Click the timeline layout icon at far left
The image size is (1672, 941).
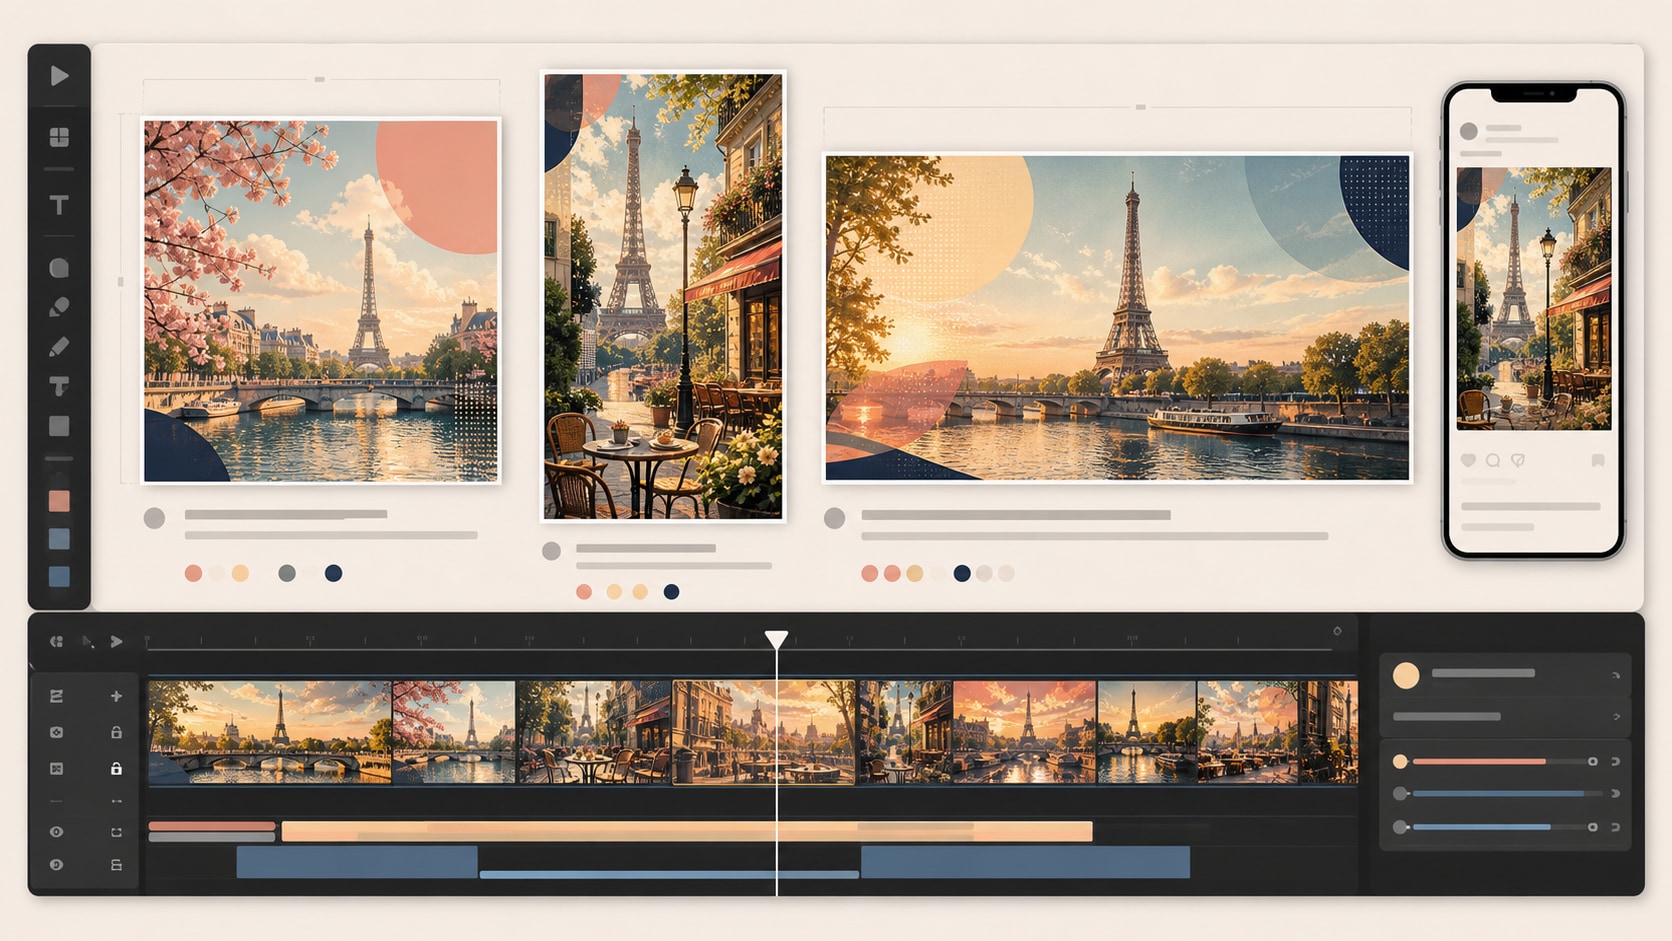coord(56,641)
